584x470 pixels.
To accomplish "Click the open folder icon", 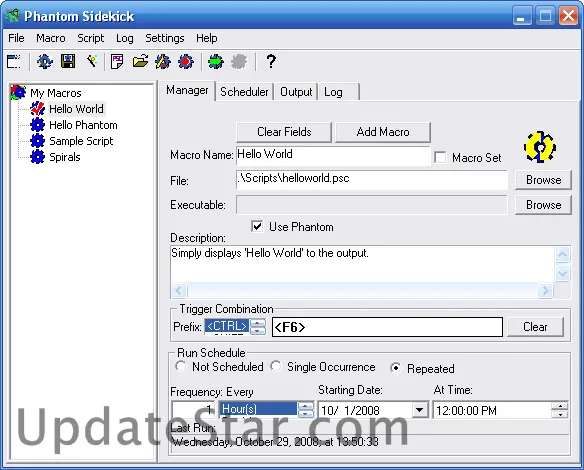I will coord(140,61).
